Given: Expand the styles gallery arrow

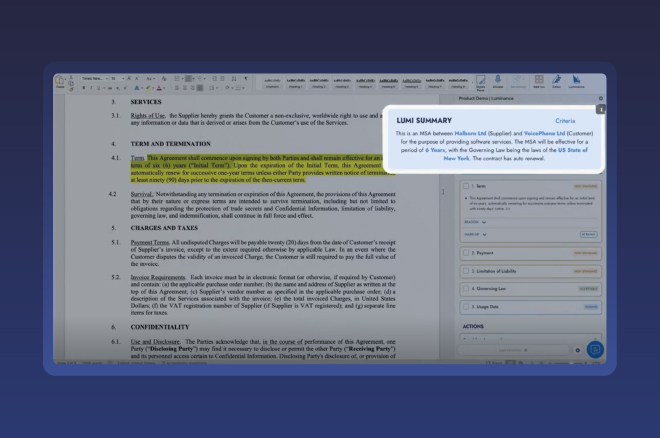Looking at the screenshot, I should (x=472, y=82).
